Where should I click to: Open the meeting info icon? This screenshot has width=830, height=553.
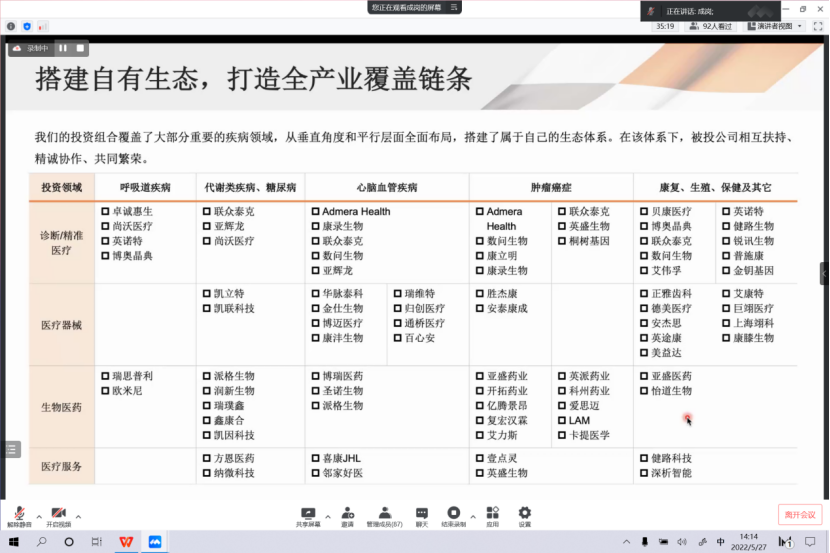(x=11, y=26)
